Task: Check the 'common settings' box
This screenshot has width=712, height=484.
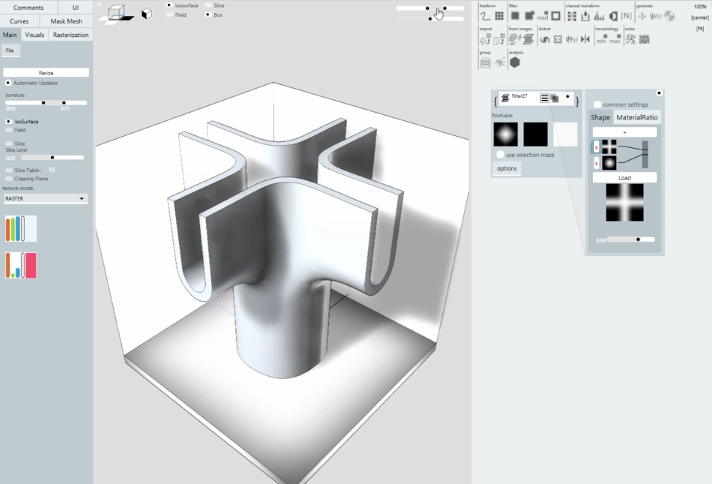Action: tap(598, 104)
